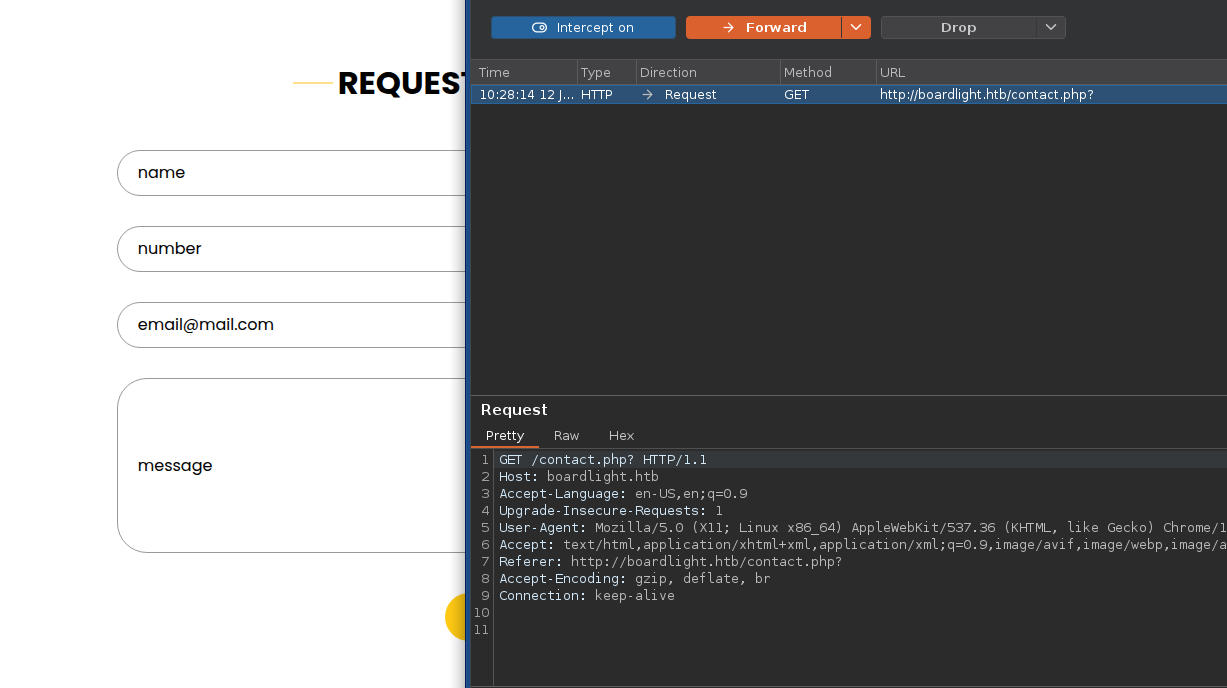Click the Direction column header
This screenshot has width=1227, height=688.
(x=707, y=72)
